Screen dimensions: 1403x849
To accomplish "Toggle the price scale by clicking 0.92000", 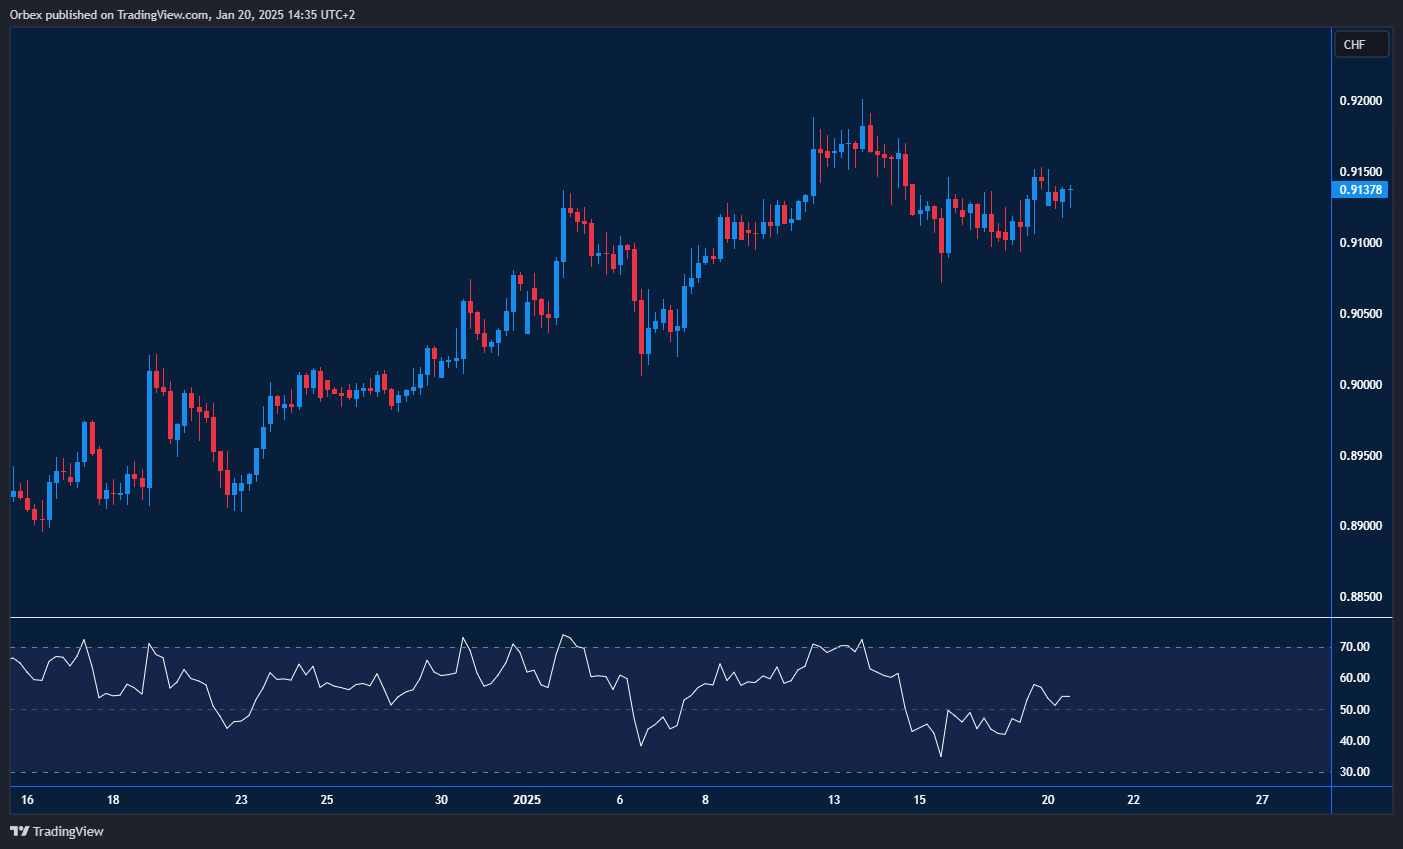I will click(1360, 100).
